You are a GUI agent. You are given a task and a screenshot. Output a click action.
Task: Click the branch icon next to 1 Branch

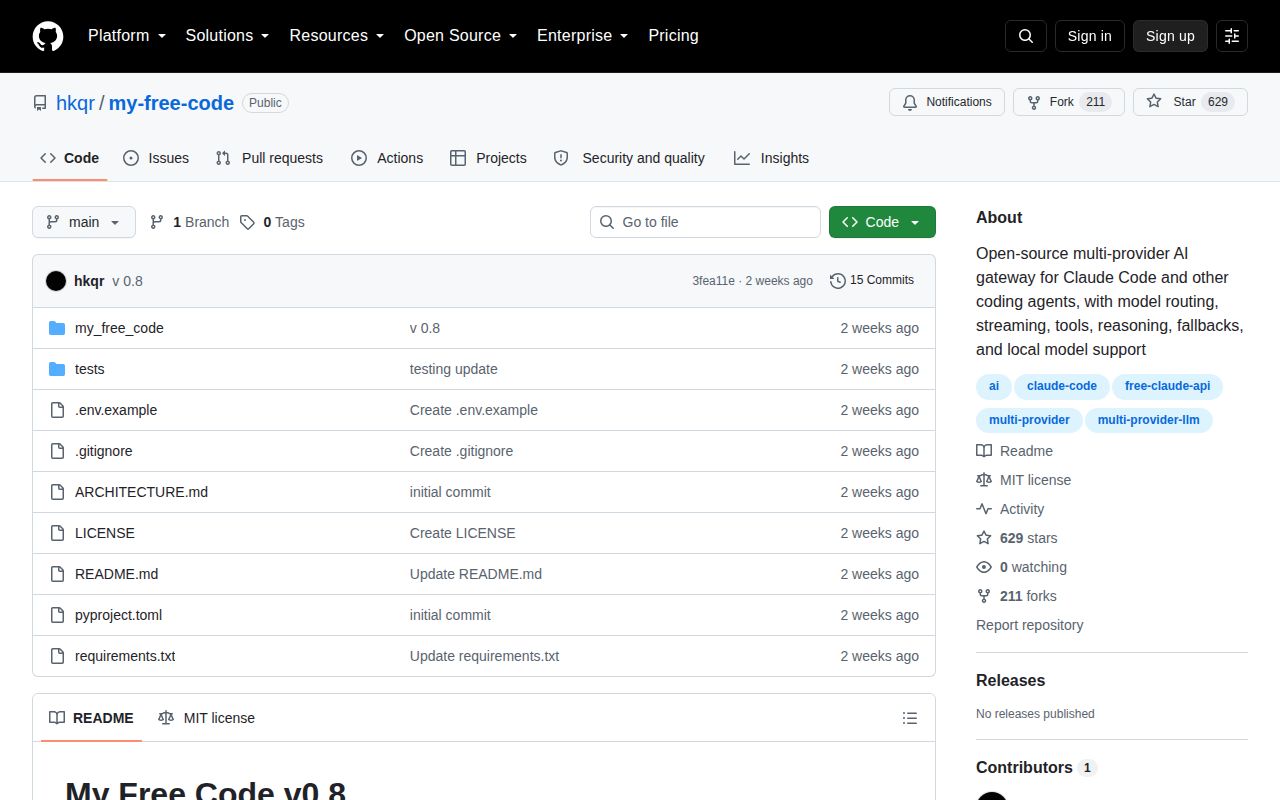157,222
